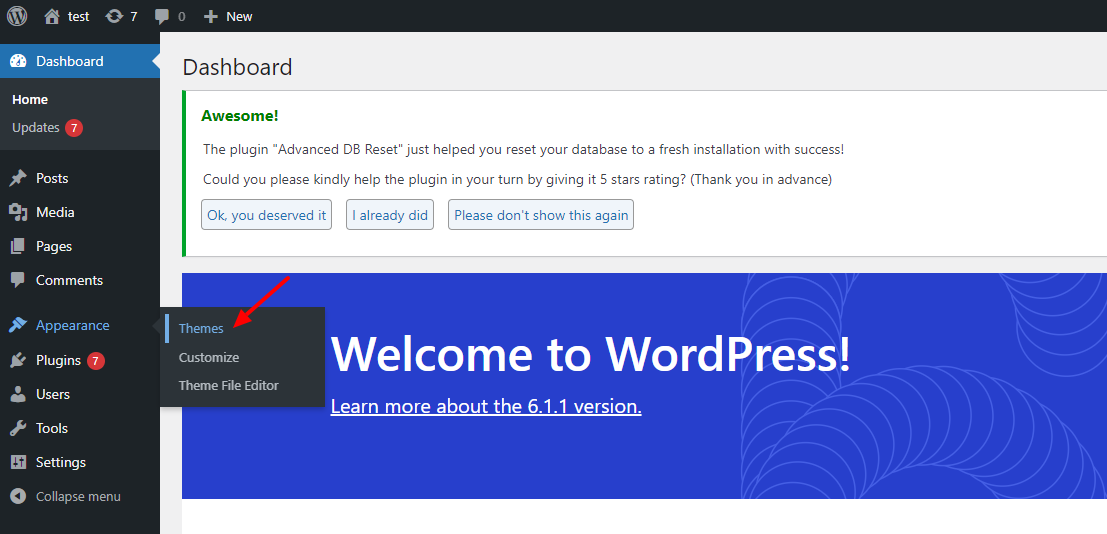This screenshot has height=534, width=1107.
Task: Click the updates refresh icon in admin bar
Action: [x=114, y=16]
